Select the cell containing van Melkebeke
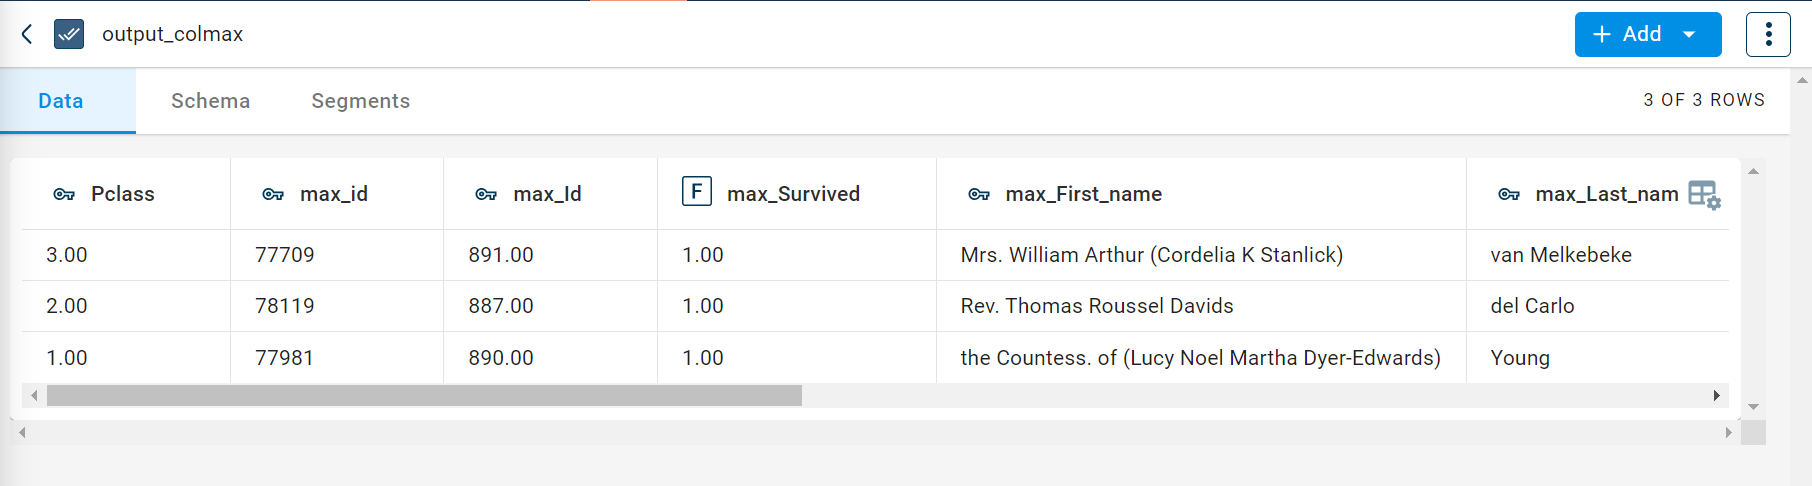 point(1560,255)
